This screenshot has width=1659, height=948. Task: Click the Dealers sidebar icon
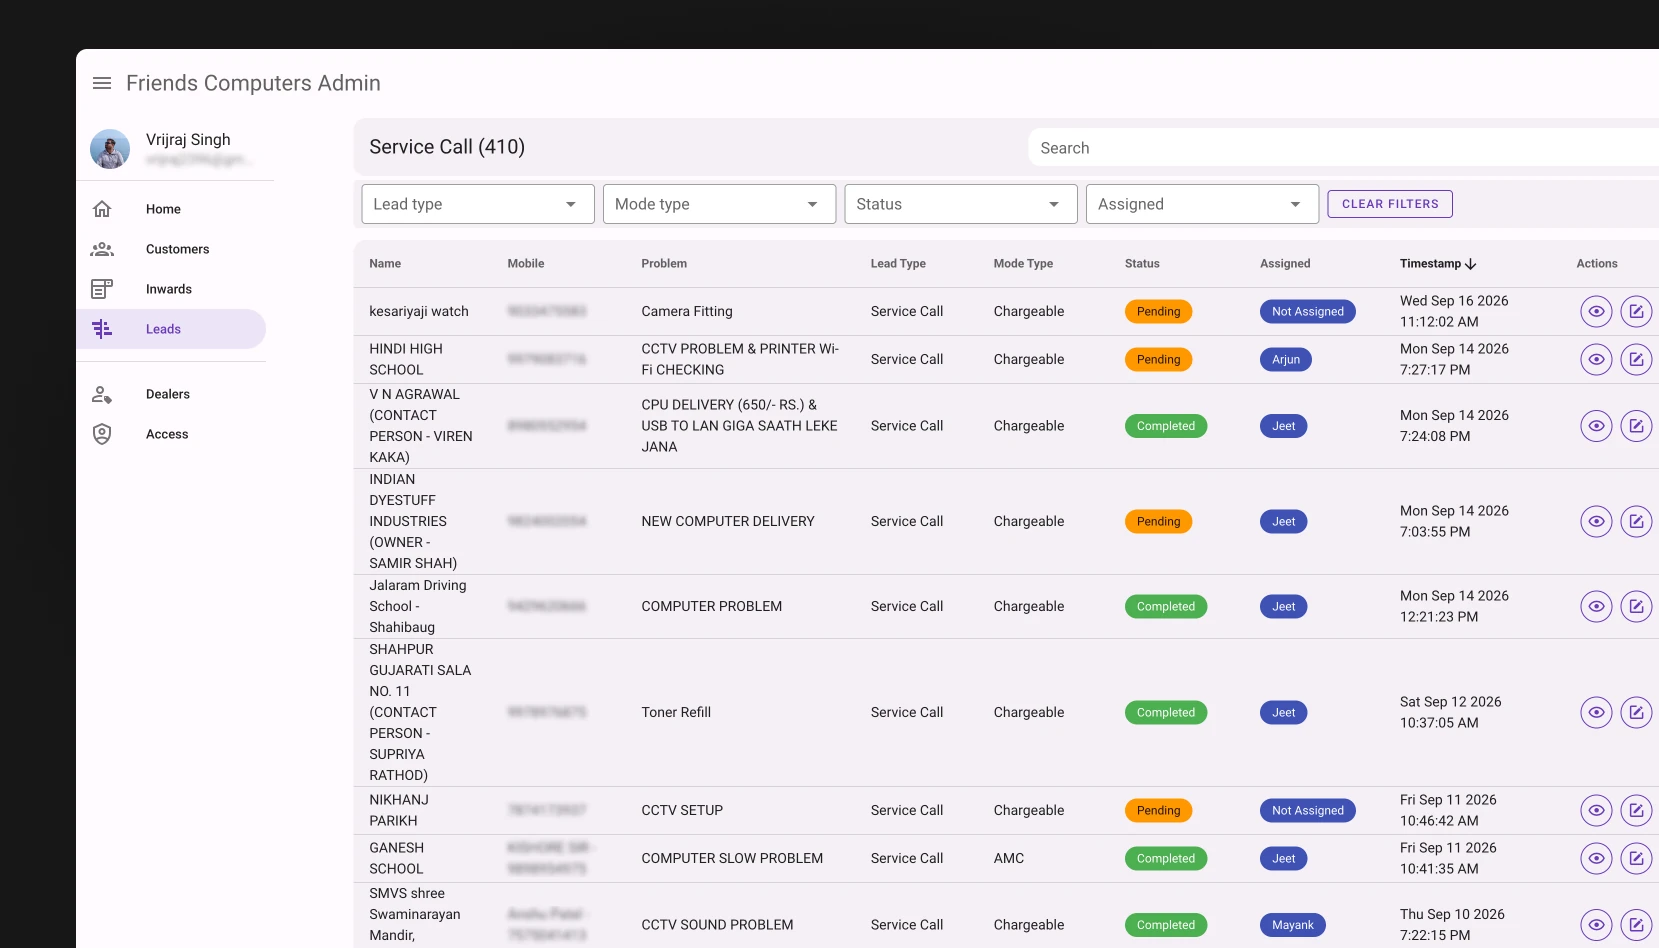pos(102,394)
